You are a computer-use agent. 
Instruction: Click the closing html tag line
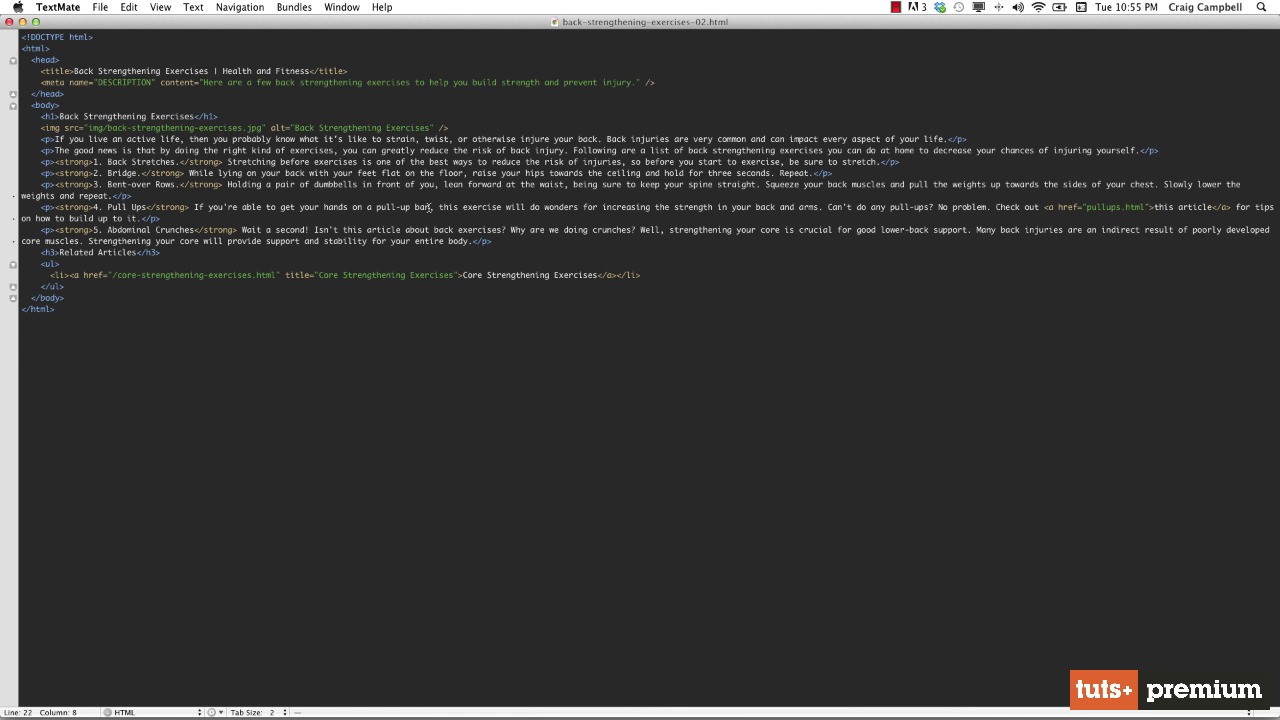38,309
